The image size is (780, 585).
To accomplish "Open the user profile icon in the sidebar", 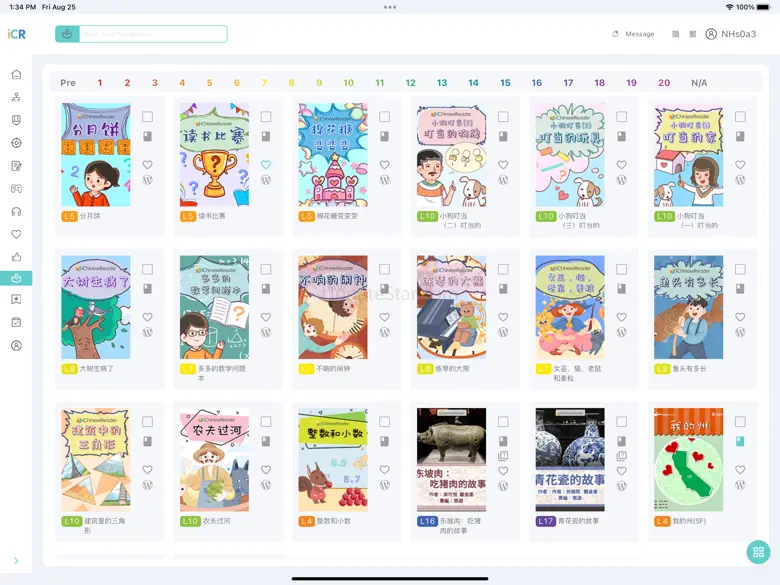I will coord(16,346).
